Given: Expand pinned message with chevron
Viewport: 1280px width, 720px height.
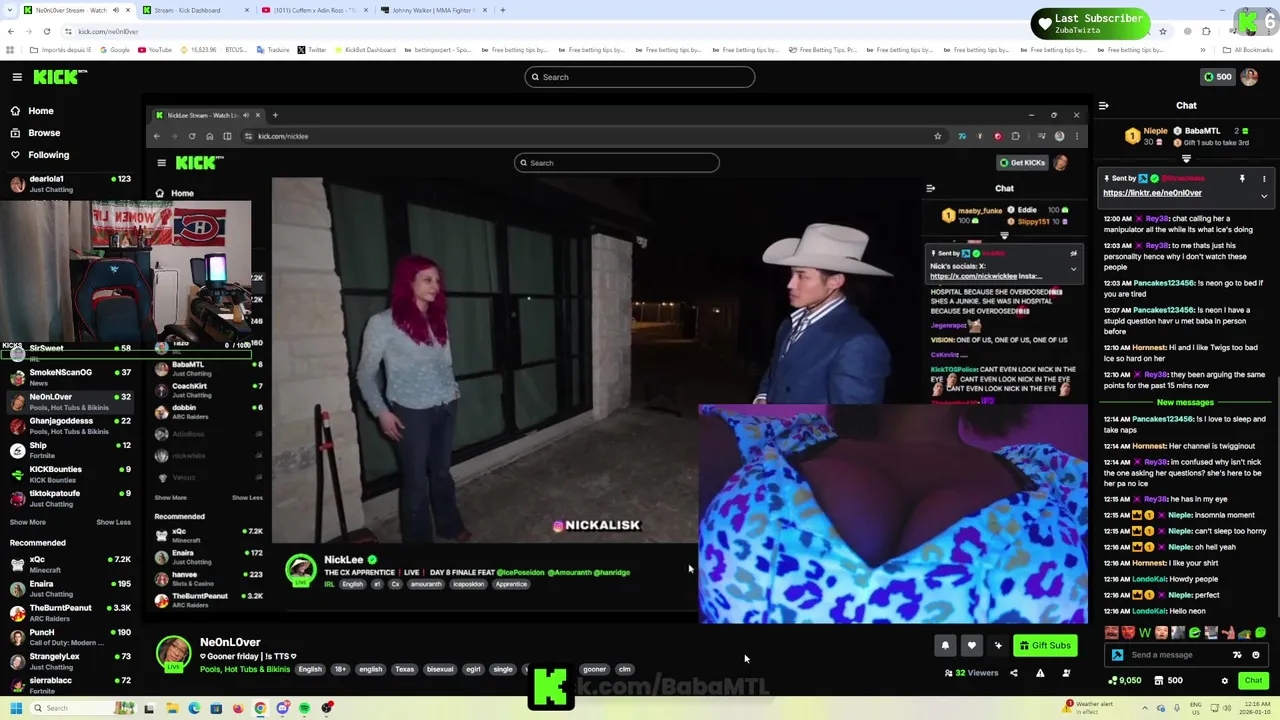Looking at the screenshot, I should point(1264,196).
